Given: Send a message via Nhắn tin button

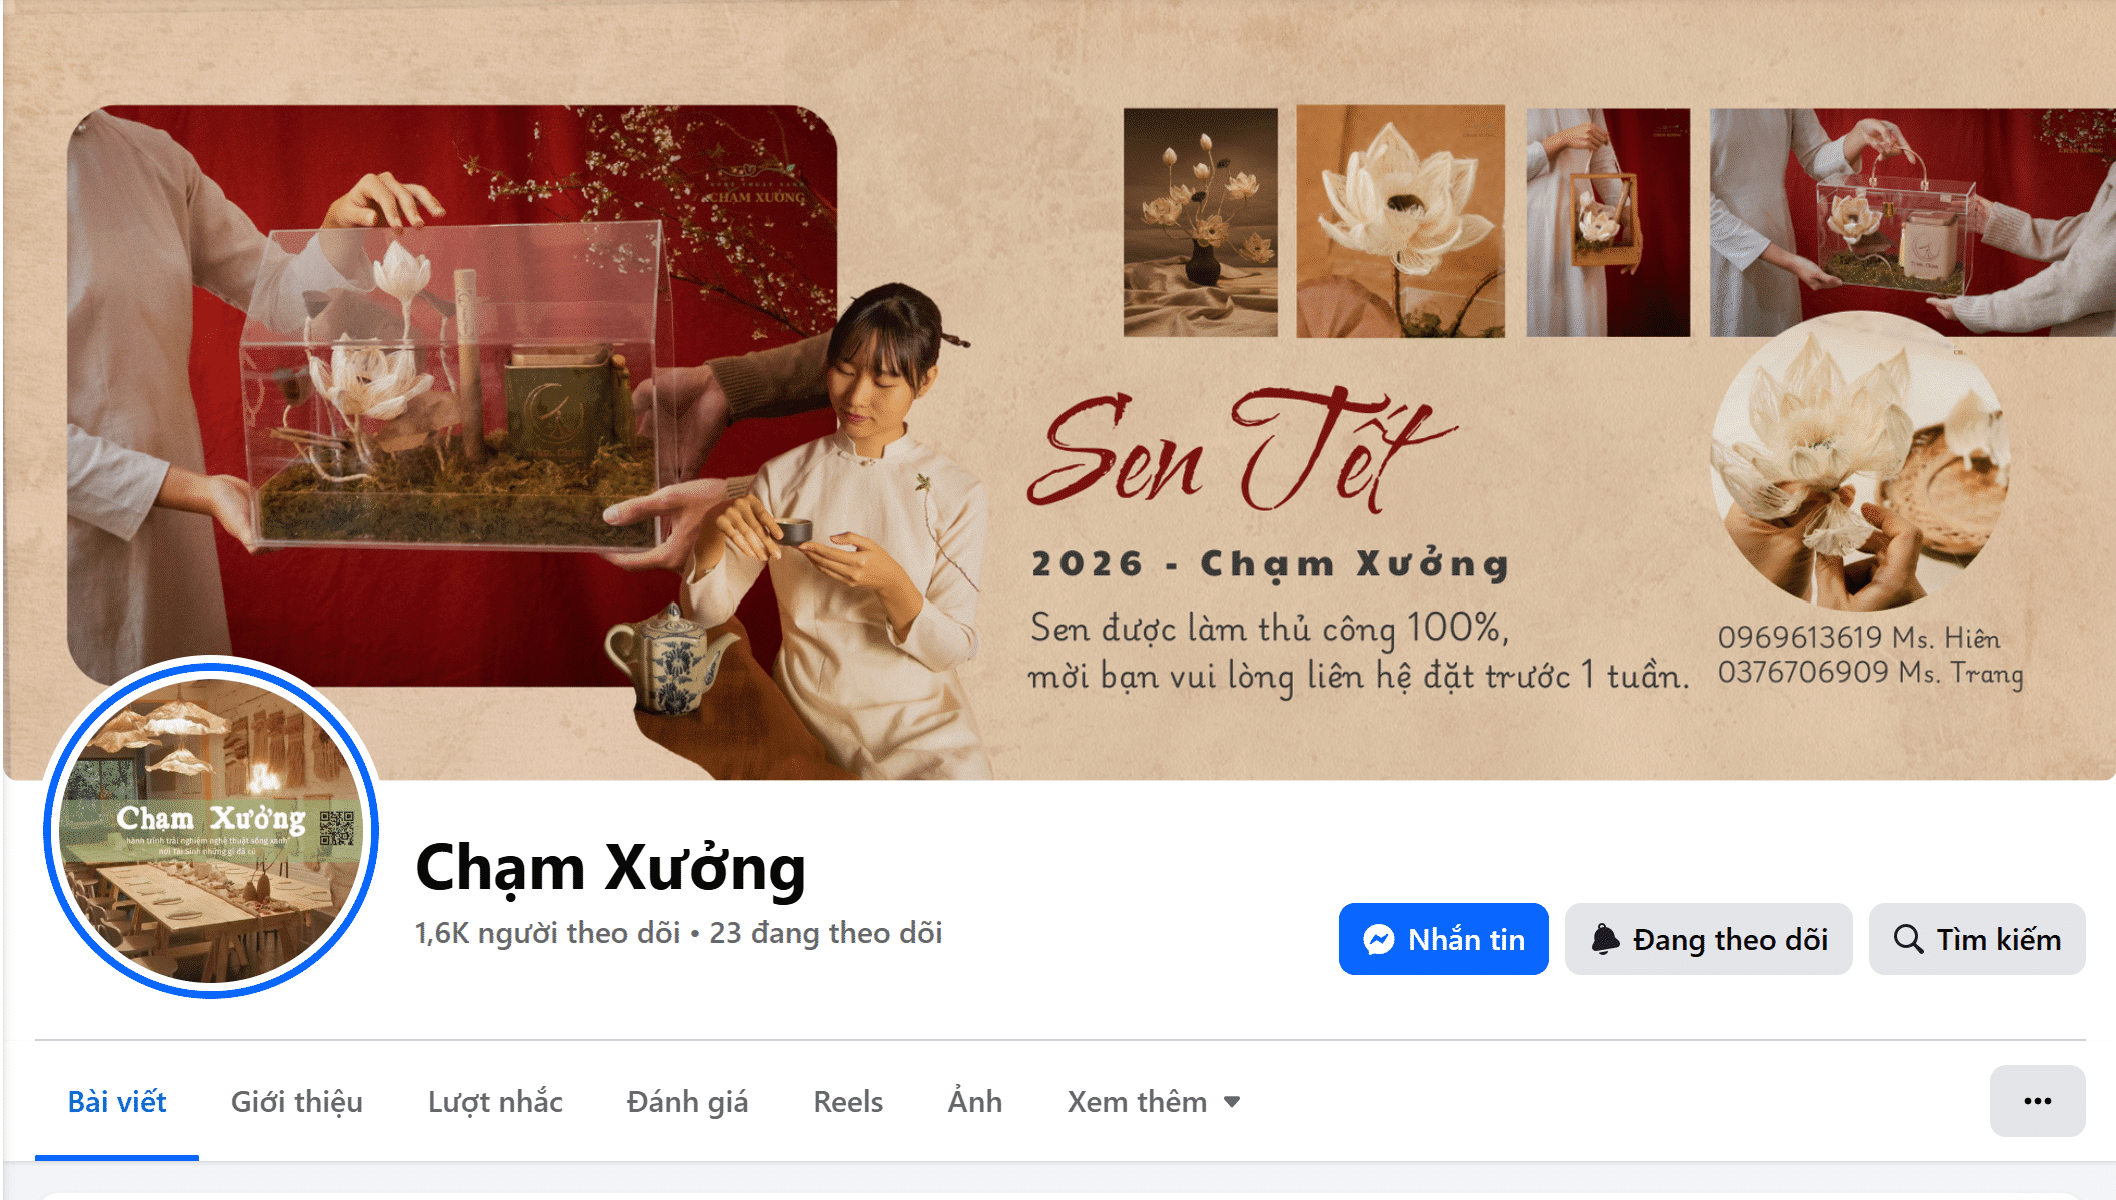Looking at the screenshot, I should (x=1444, y=939).
